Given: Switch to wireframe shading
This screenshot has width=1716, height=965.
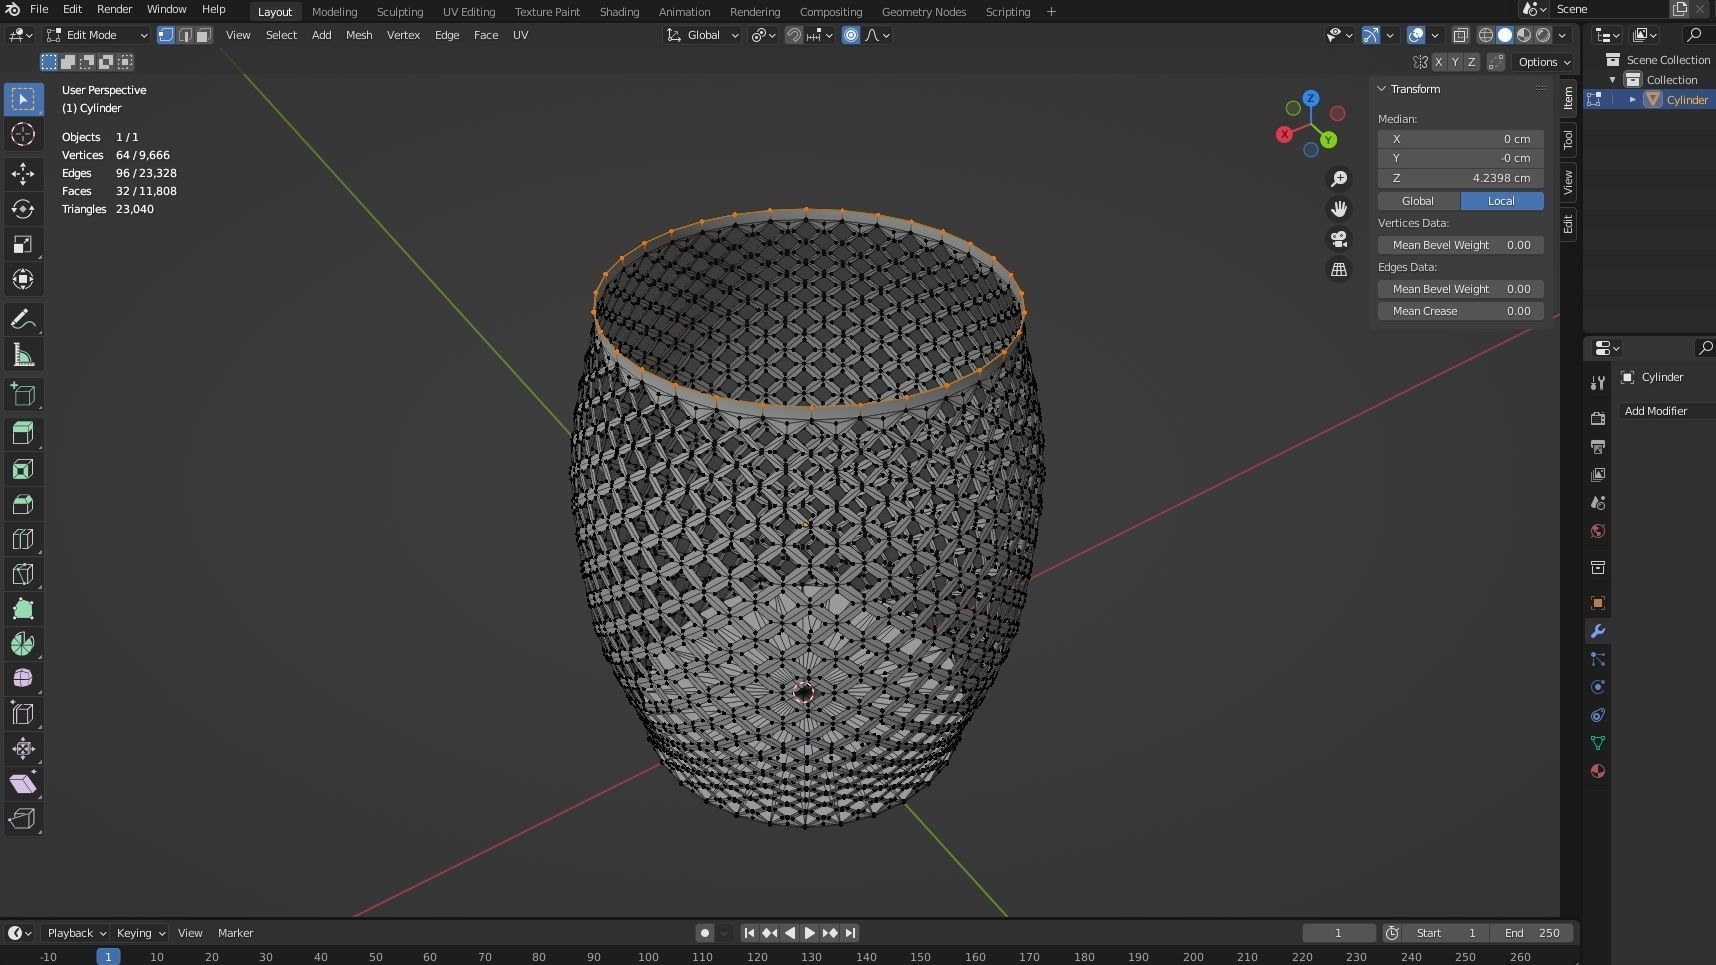Looking at the screenshot, I should tap(1486, 35).
